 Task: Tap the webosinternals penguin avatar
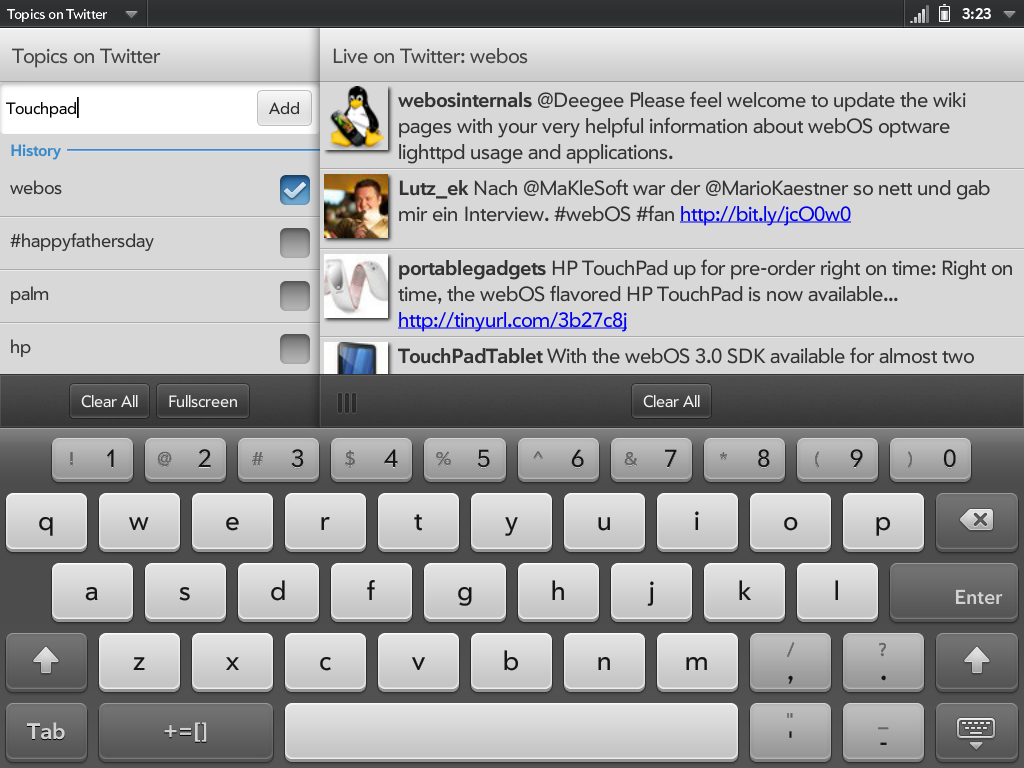pos(357,117)
